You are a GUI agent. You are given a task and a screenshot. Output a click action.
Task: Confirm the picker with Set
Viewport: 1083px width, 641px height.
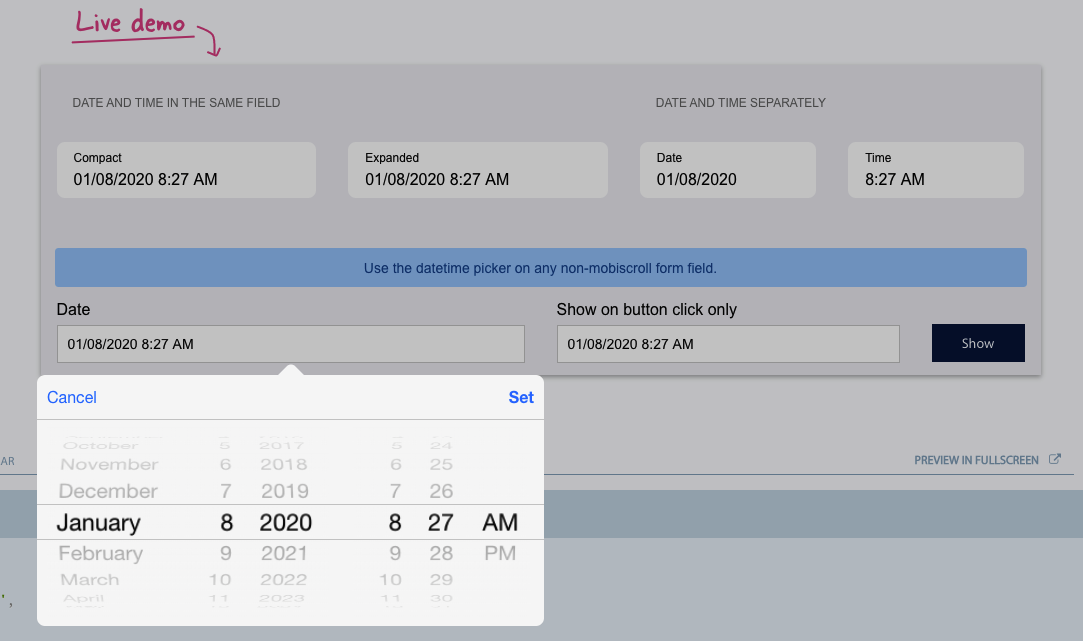coord(521,397)
